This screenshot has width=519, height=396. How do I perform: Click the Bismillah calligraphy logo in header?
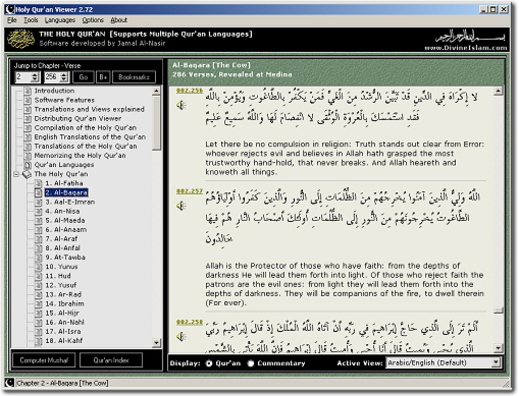[x=470, y=36]
